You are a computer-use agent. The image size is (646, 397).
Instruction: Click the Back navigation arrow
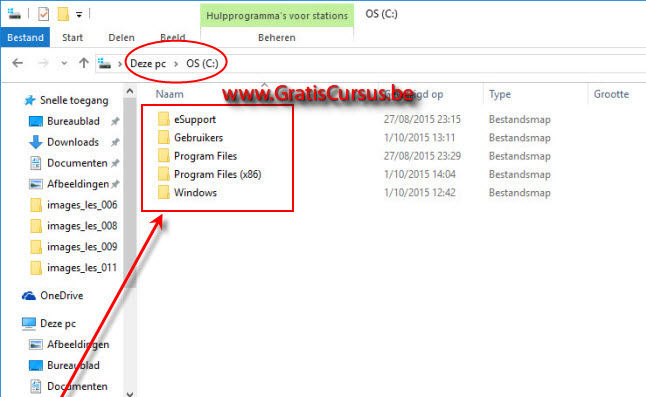(17, 63)
